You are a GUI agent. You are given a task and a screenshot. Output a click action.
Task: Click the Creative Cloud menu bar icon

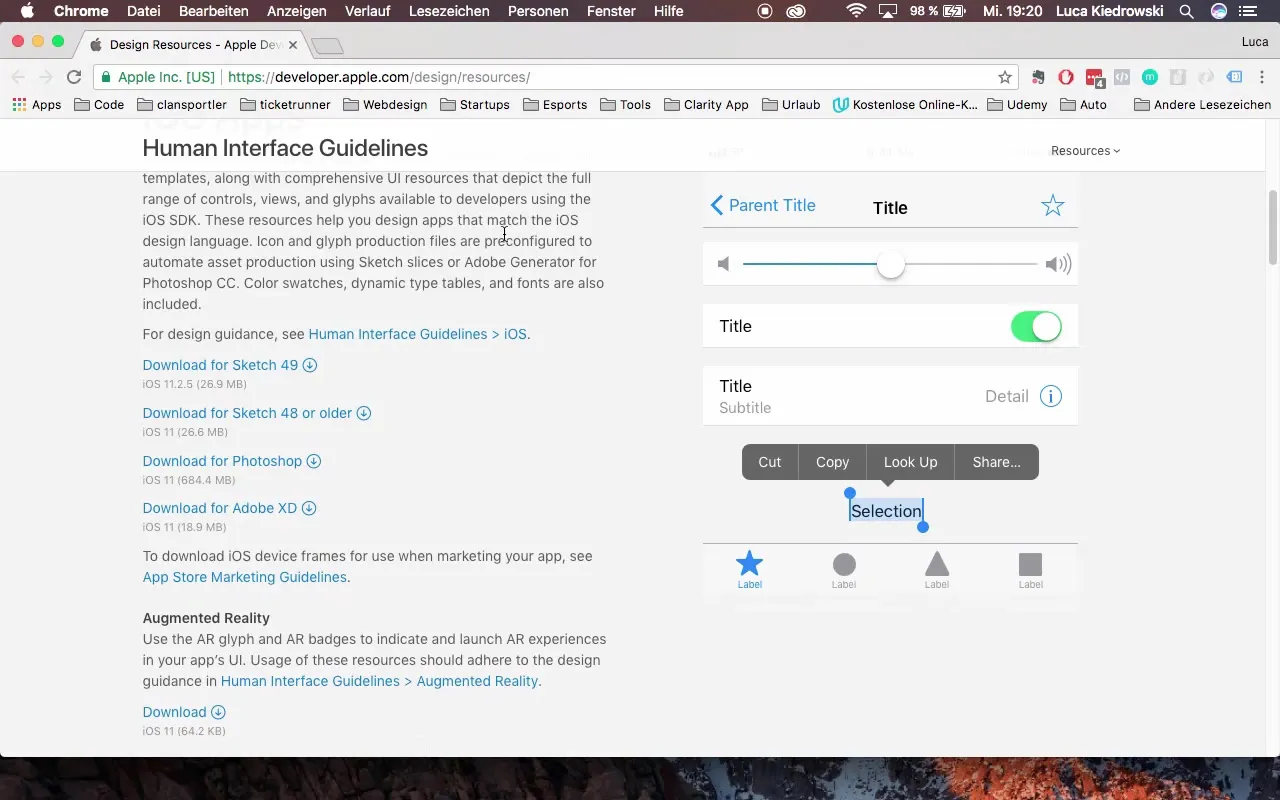point(796,11)
